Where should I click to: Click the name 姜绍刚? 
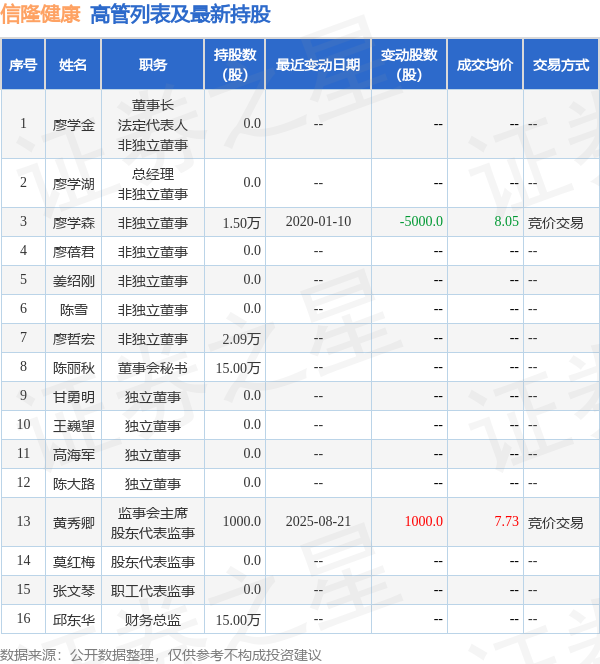(73, 281)
